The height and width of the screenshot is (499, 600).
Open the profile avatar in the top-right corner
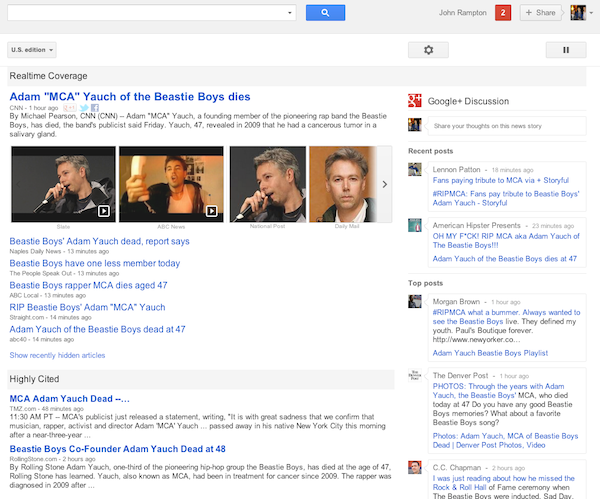578,13
